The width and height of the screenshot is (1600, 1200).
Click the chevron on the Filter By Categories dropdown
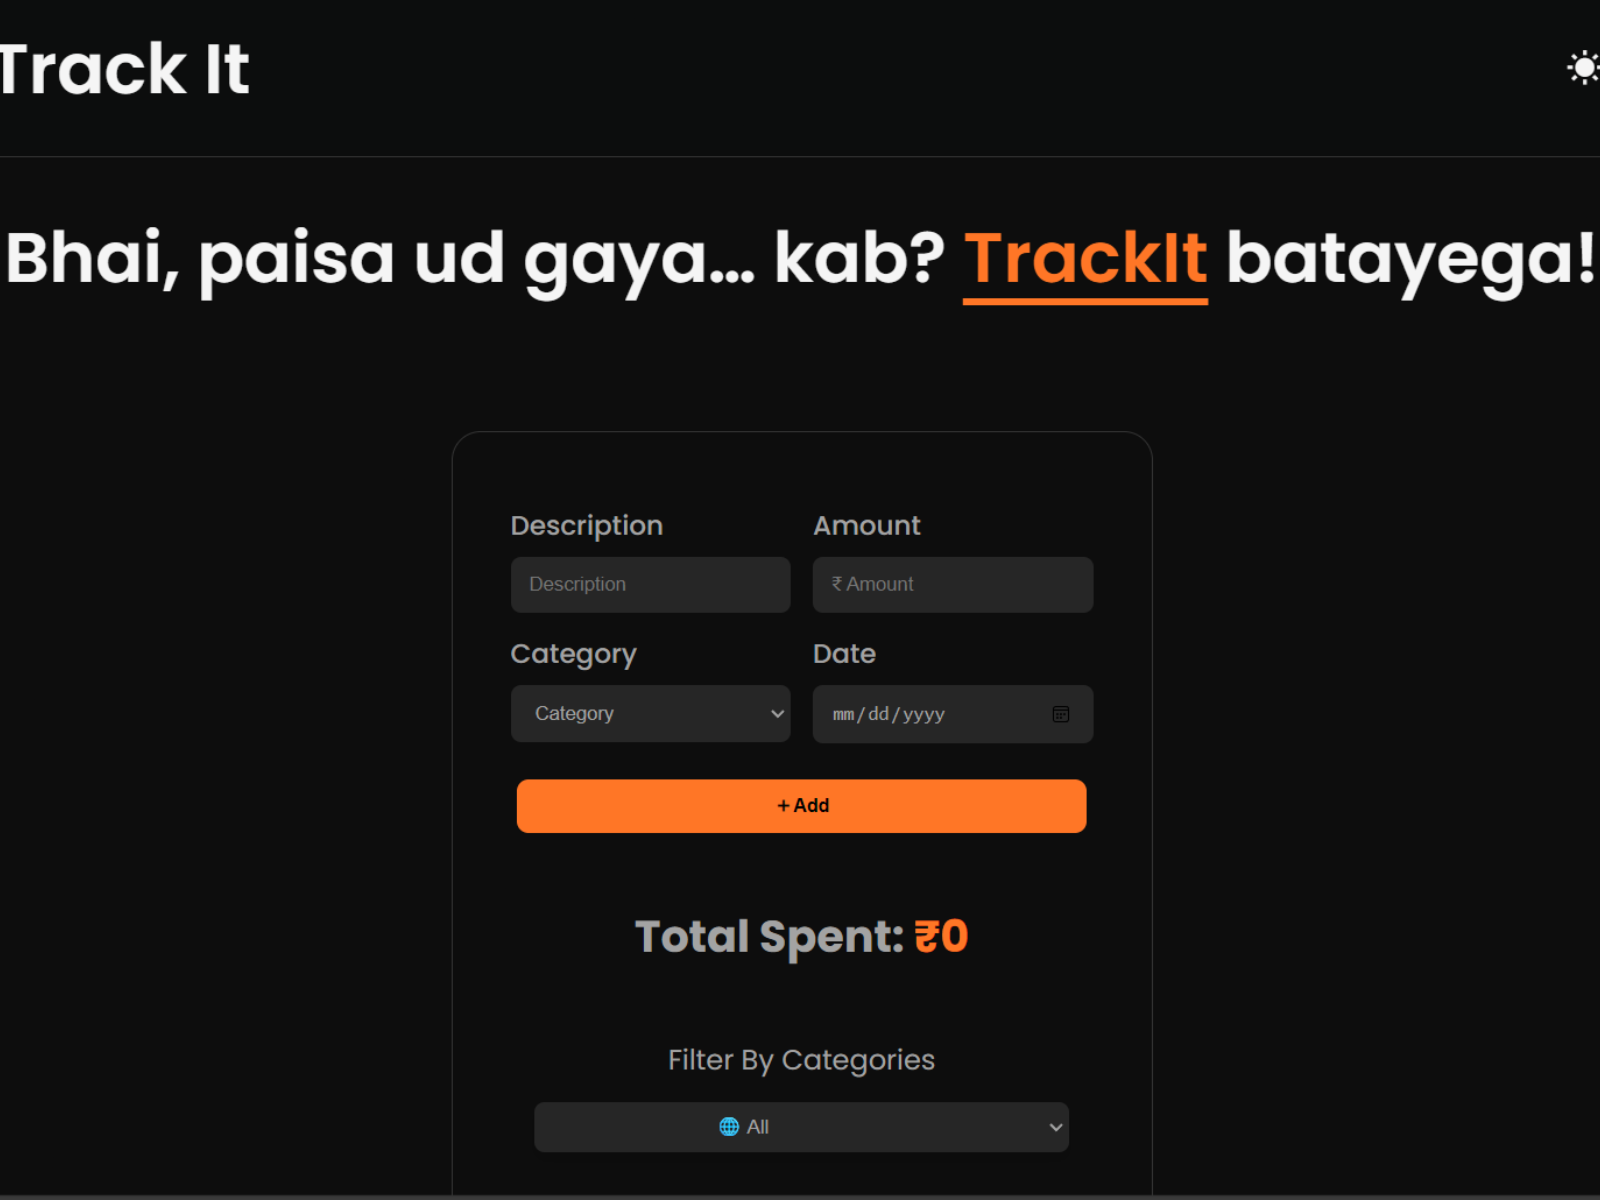click(x=1055, y=1127)
